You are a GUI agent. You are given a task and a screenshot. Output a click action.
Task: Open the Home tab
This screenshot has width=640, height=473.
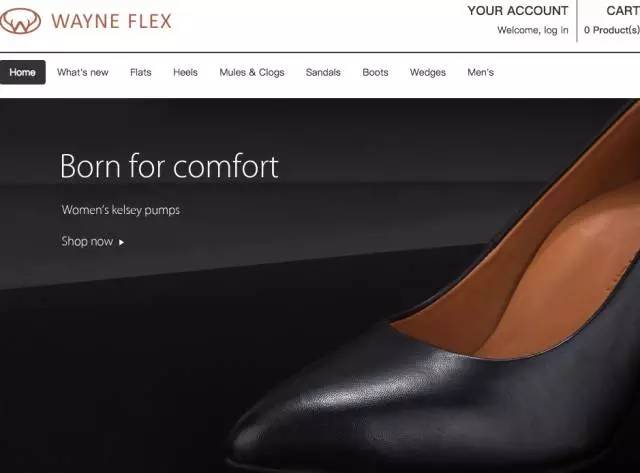click(x=22, y=72)
